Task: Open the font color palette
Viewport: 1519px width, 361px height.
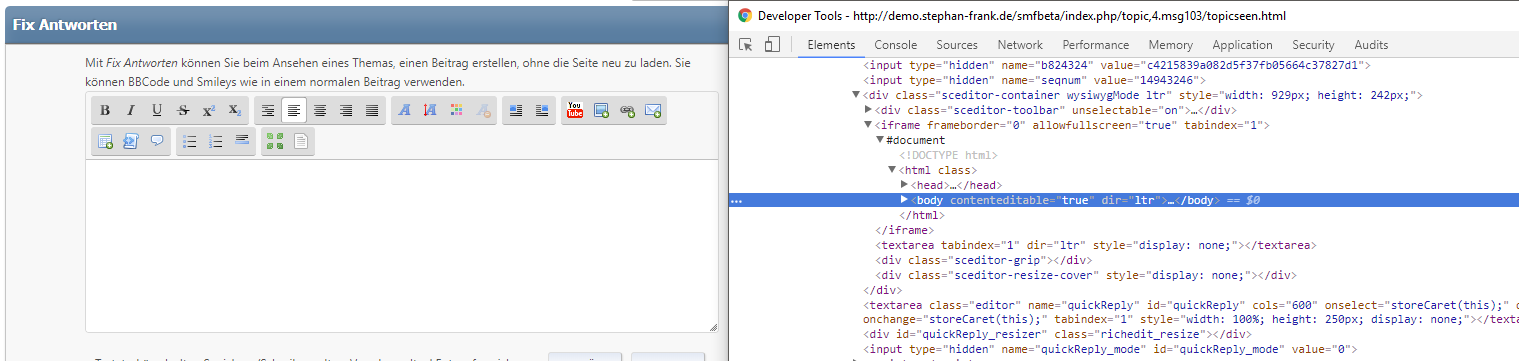Action: (457, 111)
